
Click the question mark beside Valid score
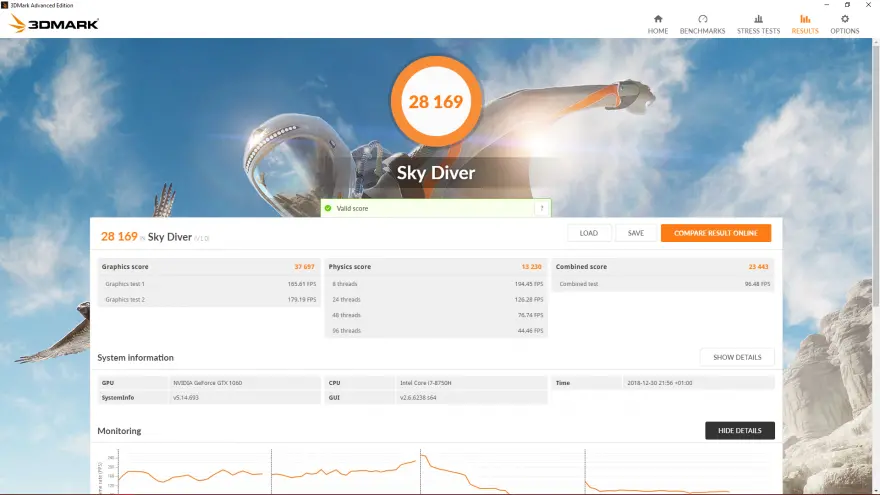[x=542, y=208]
